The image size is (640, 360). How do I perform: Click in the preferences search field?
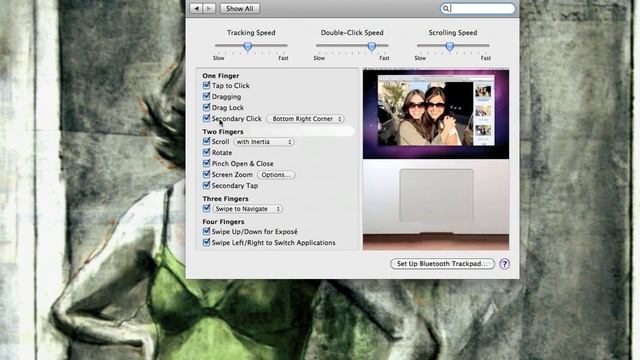click(x=478, y=9)
